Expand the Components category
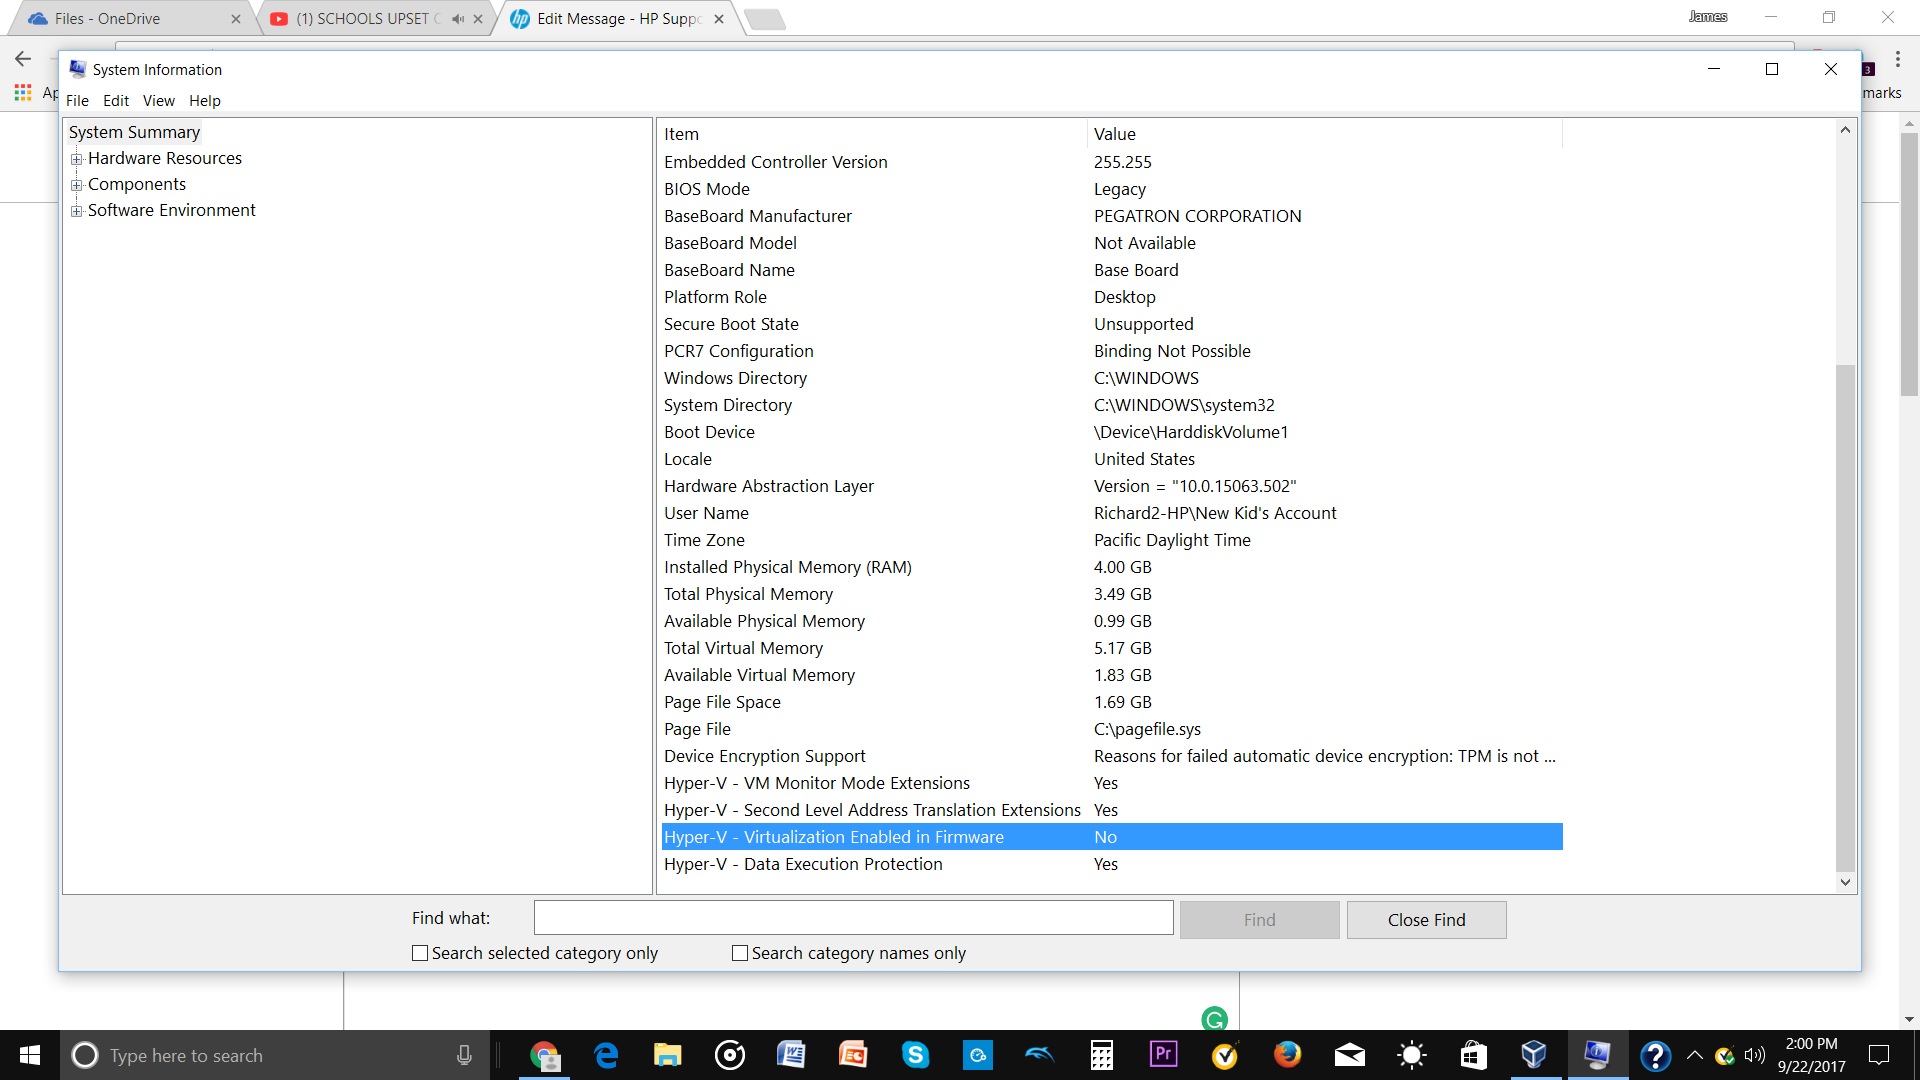Screen dimensions: 1920x1080 pyautogui.click(x=77, y=184)
